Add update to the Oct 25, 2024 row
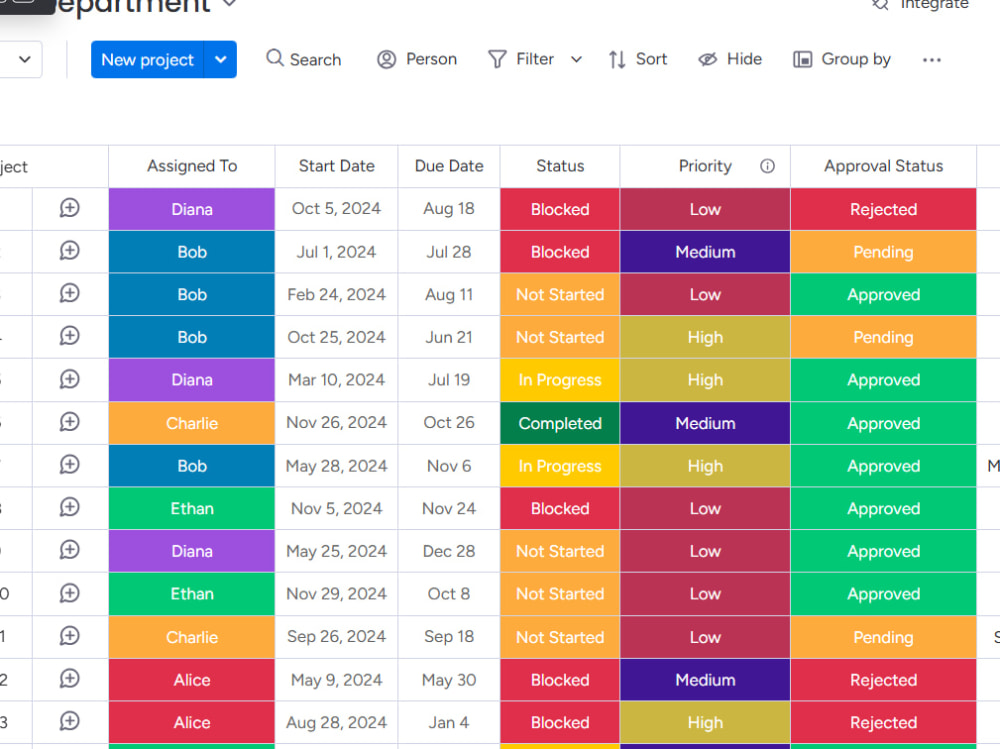 (70, 336)
